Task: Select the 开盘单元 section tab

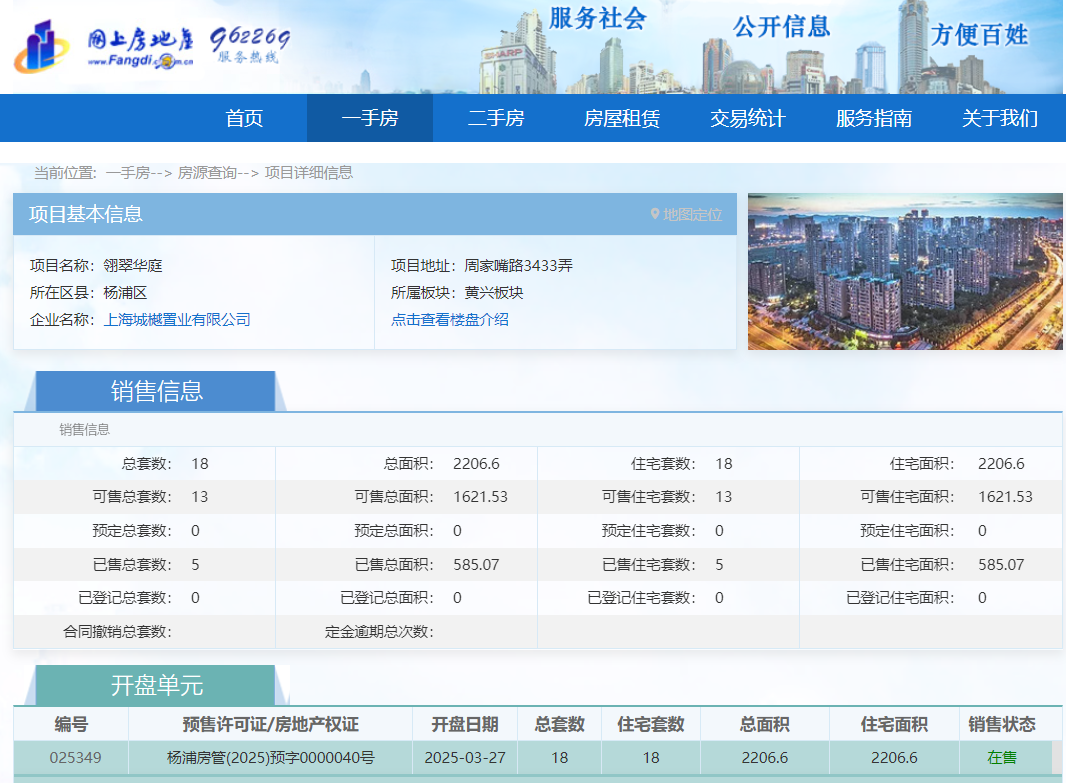Action: point(156,685)
